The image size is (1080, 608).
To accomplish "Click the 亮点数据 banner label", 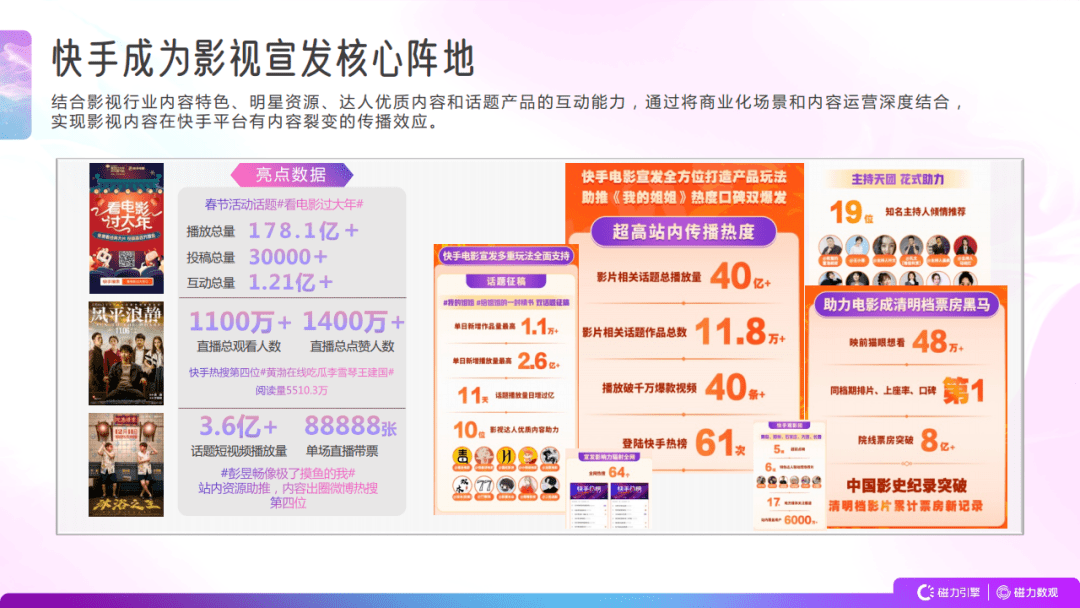I will tap(291, 175).
